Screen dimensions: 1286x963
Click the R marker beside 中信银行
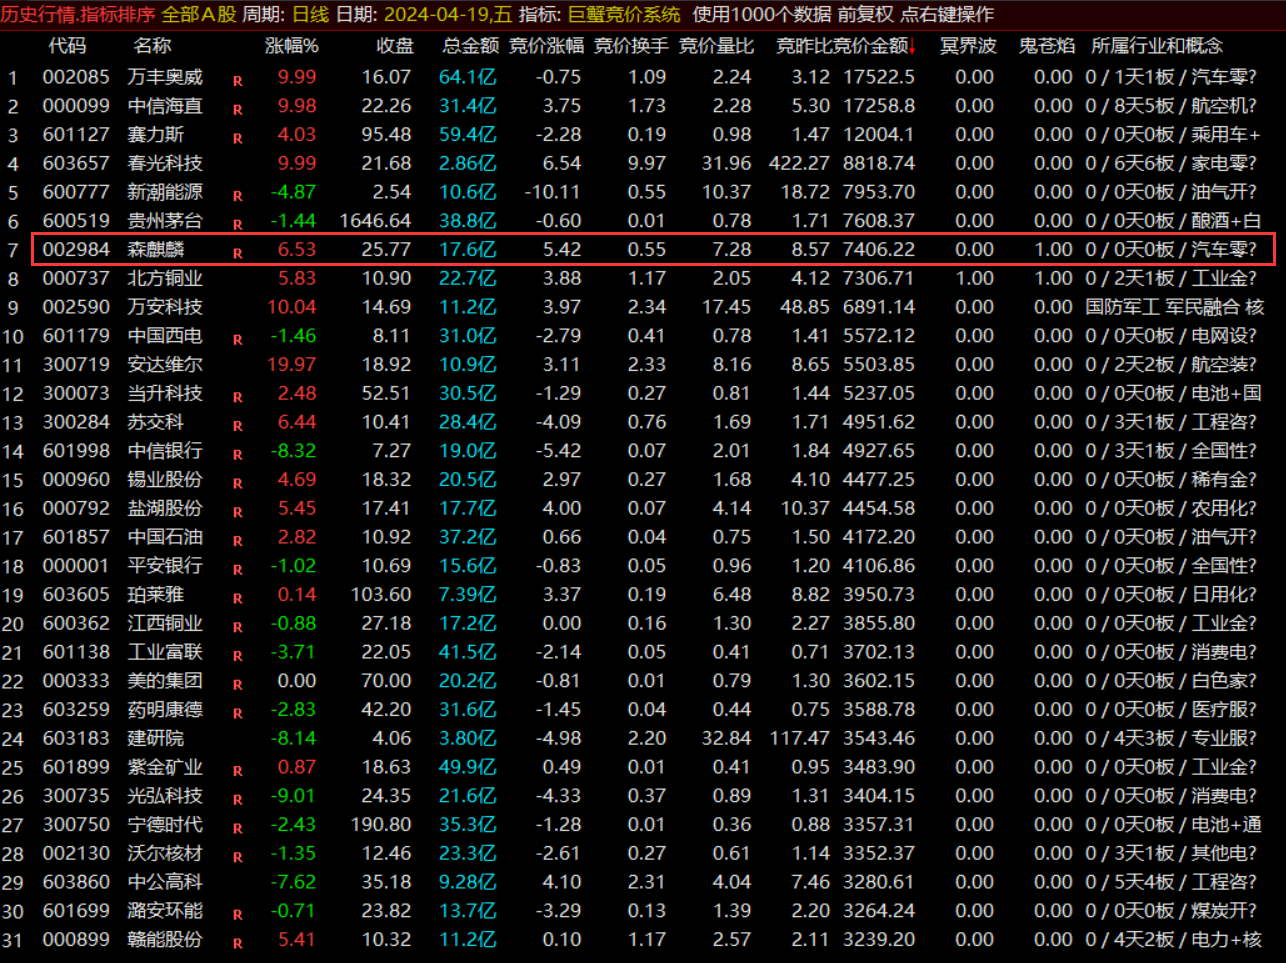[x=238, y=455]
